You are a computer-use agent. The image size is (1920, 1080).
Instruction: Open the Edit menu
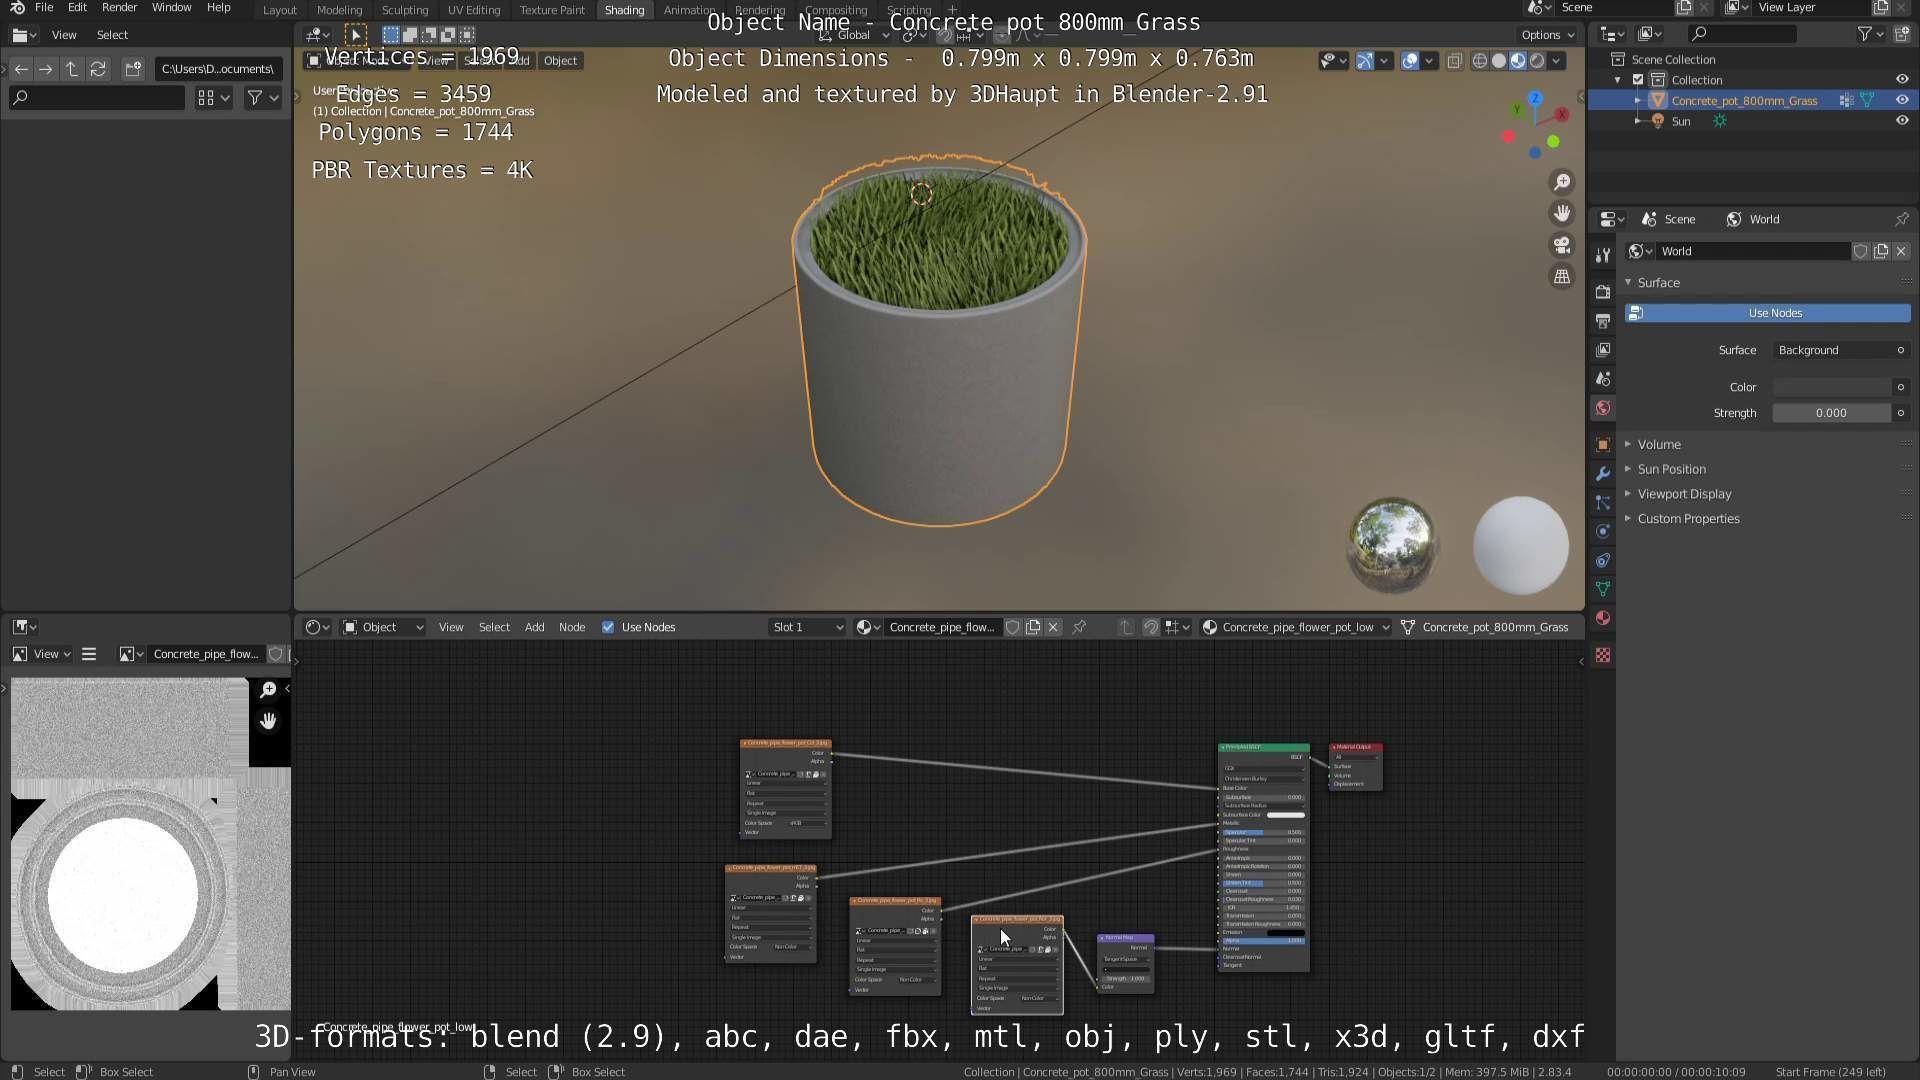[x=77, y=8]
